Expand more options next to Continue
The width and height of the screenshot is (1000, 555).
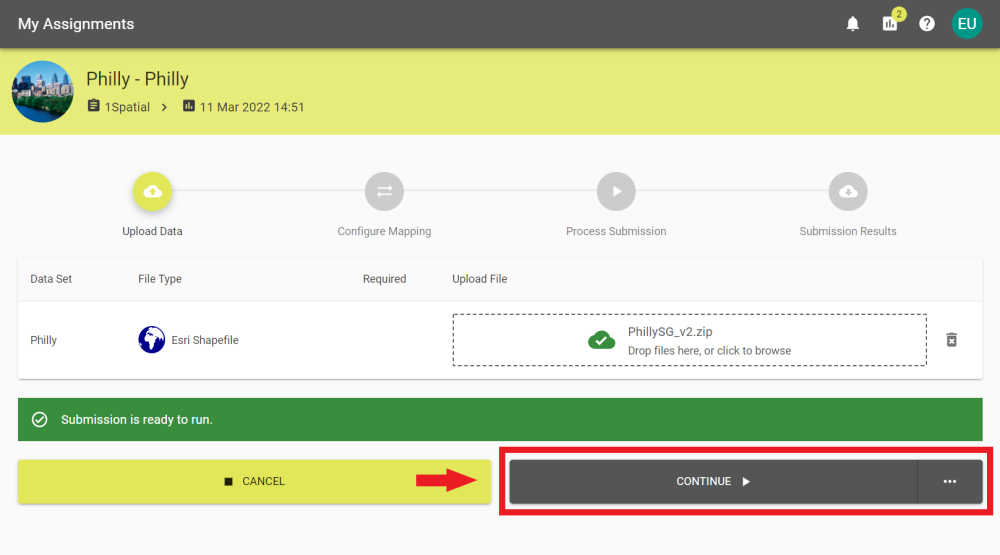[x=950, y=482]
